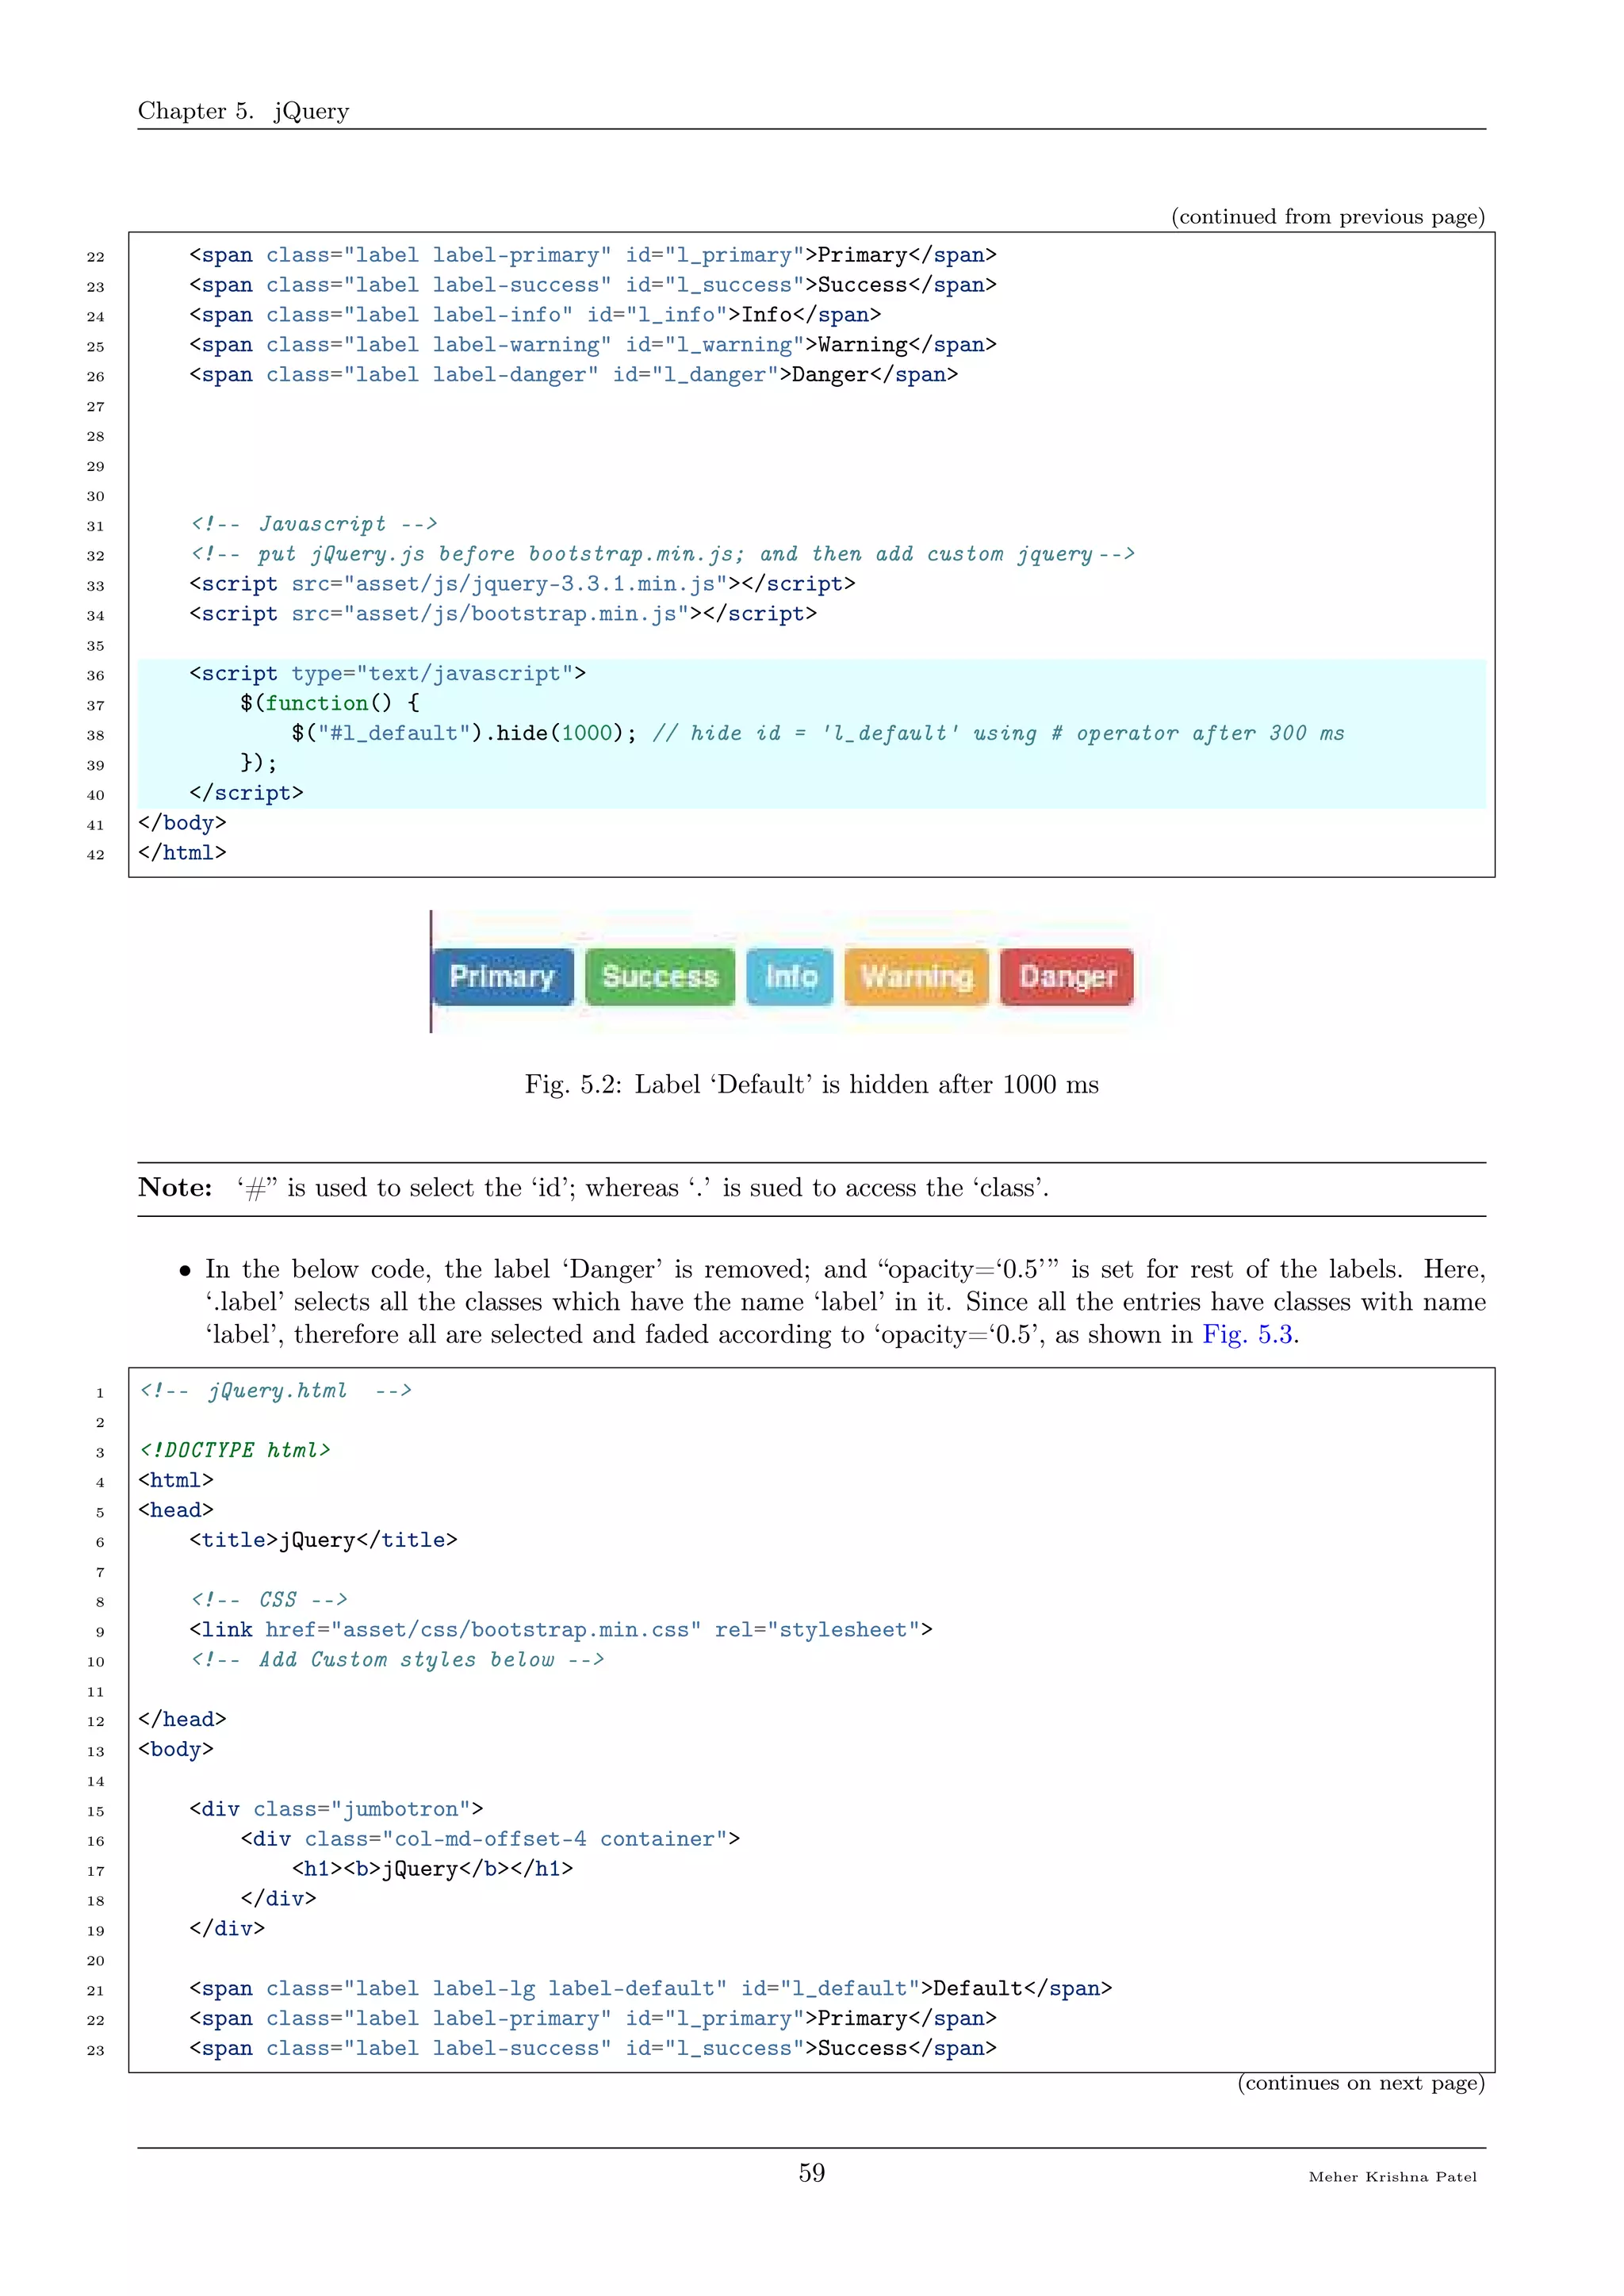This screenshot has width=1624, height=2296.
Task: Select the "$(function() {" line
Action: coord(330,704)
